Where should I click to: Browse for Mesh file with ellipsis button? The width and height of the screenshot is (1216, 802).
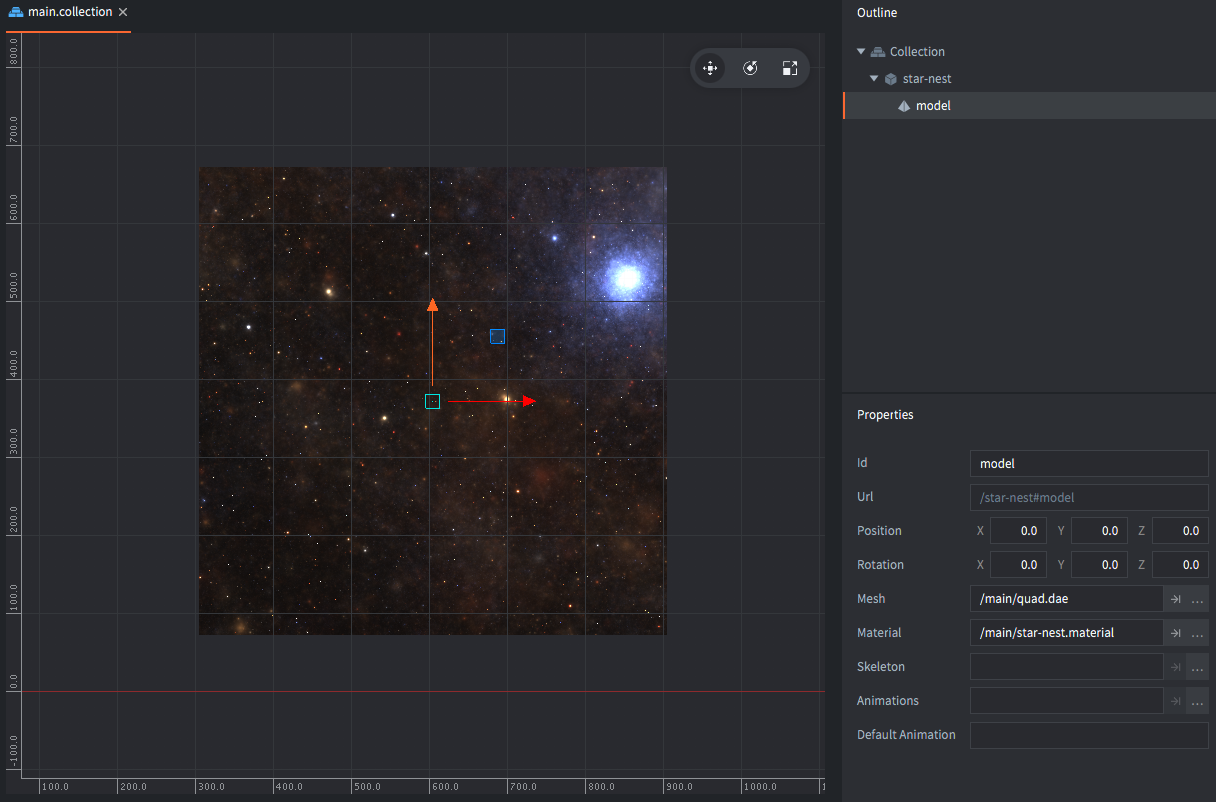coord(1197,599)
